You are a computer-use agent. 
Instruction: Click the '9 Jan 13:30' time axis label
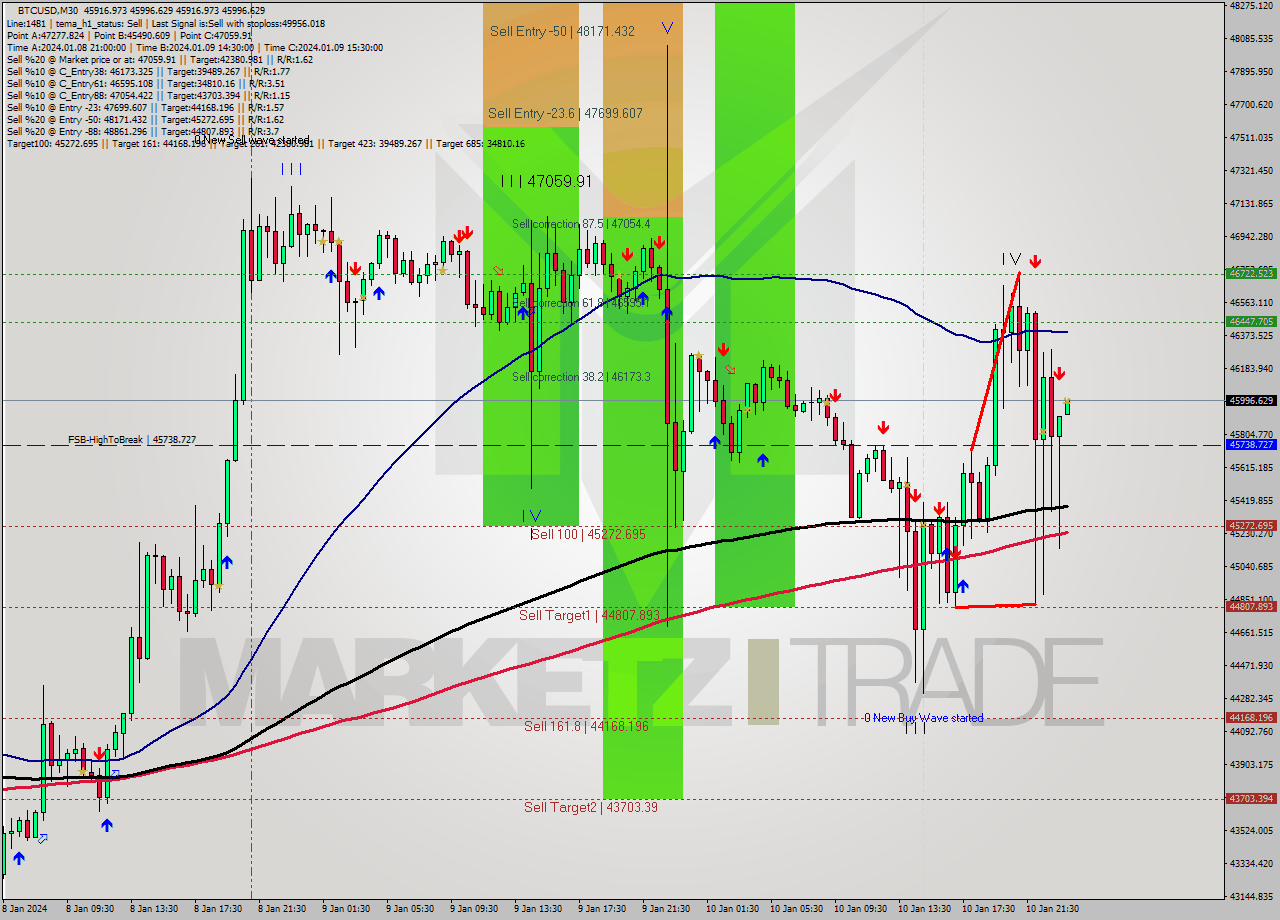[x=540, y=909]
